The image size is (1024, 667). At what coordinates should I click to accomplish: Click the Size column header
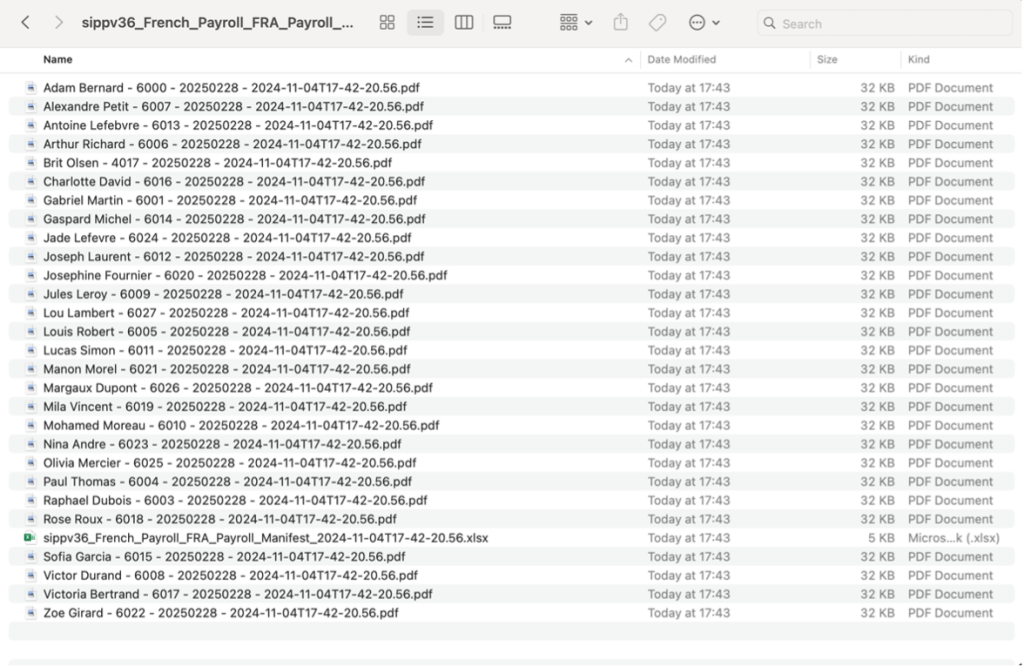click(x=827, y=60)
